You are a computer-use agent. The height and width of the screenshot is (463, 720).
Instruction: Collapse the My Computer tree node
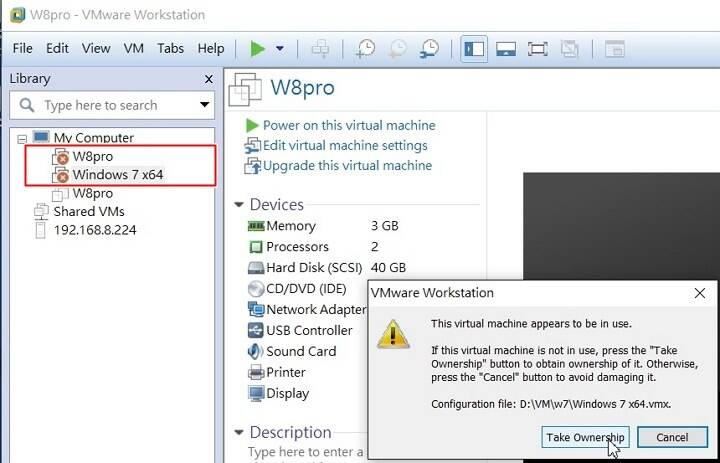22,138
